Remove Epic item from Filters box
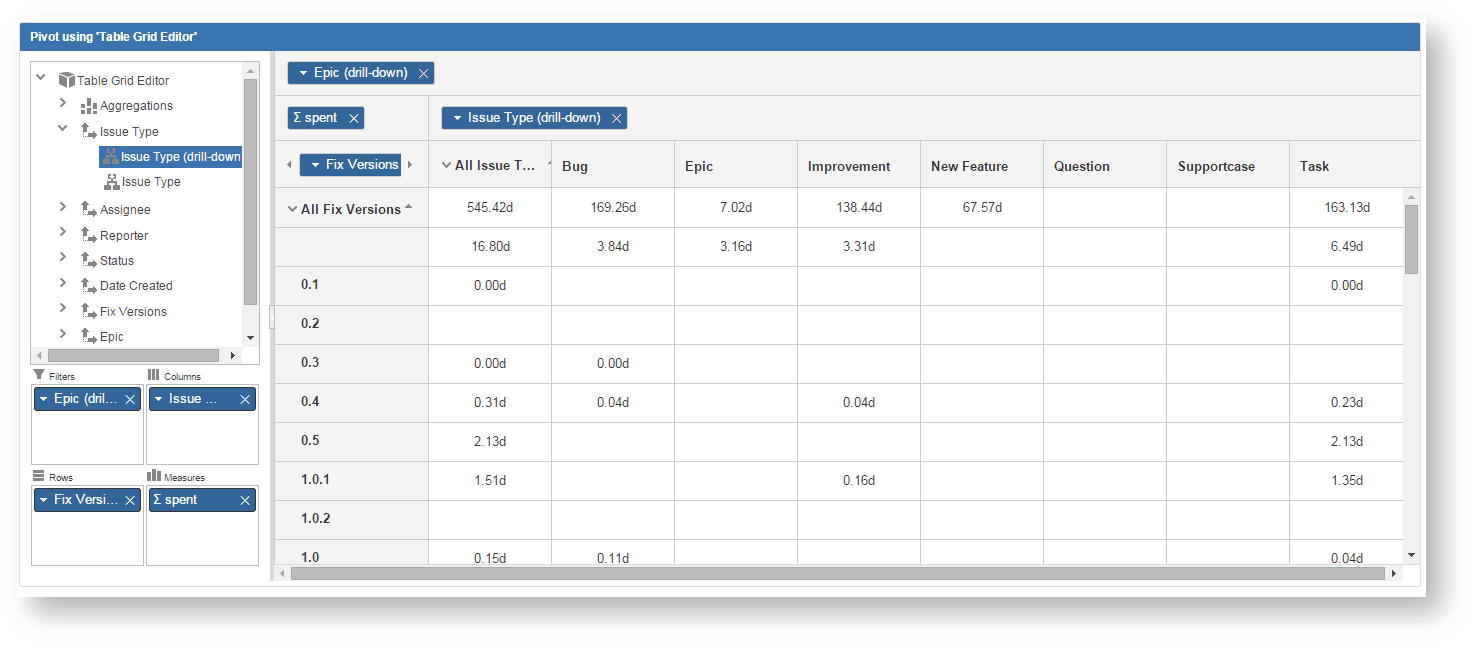 [x=131, y=399]
